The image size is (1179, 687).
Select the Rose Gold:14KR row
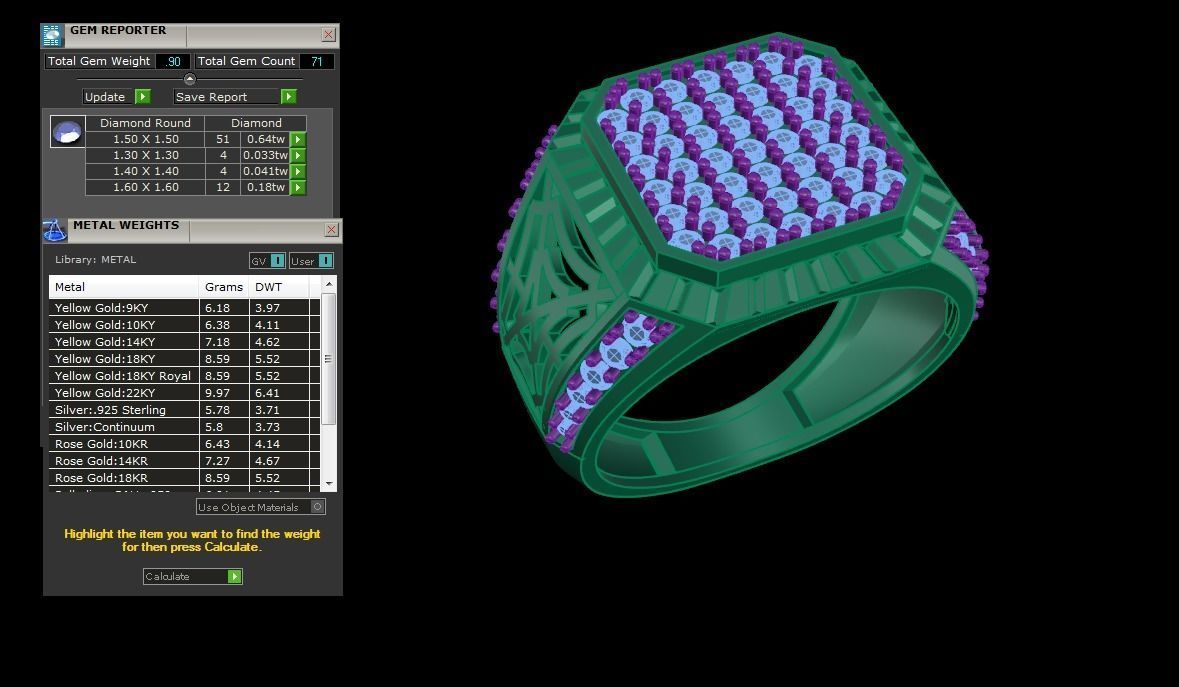[x=184, y=461]
